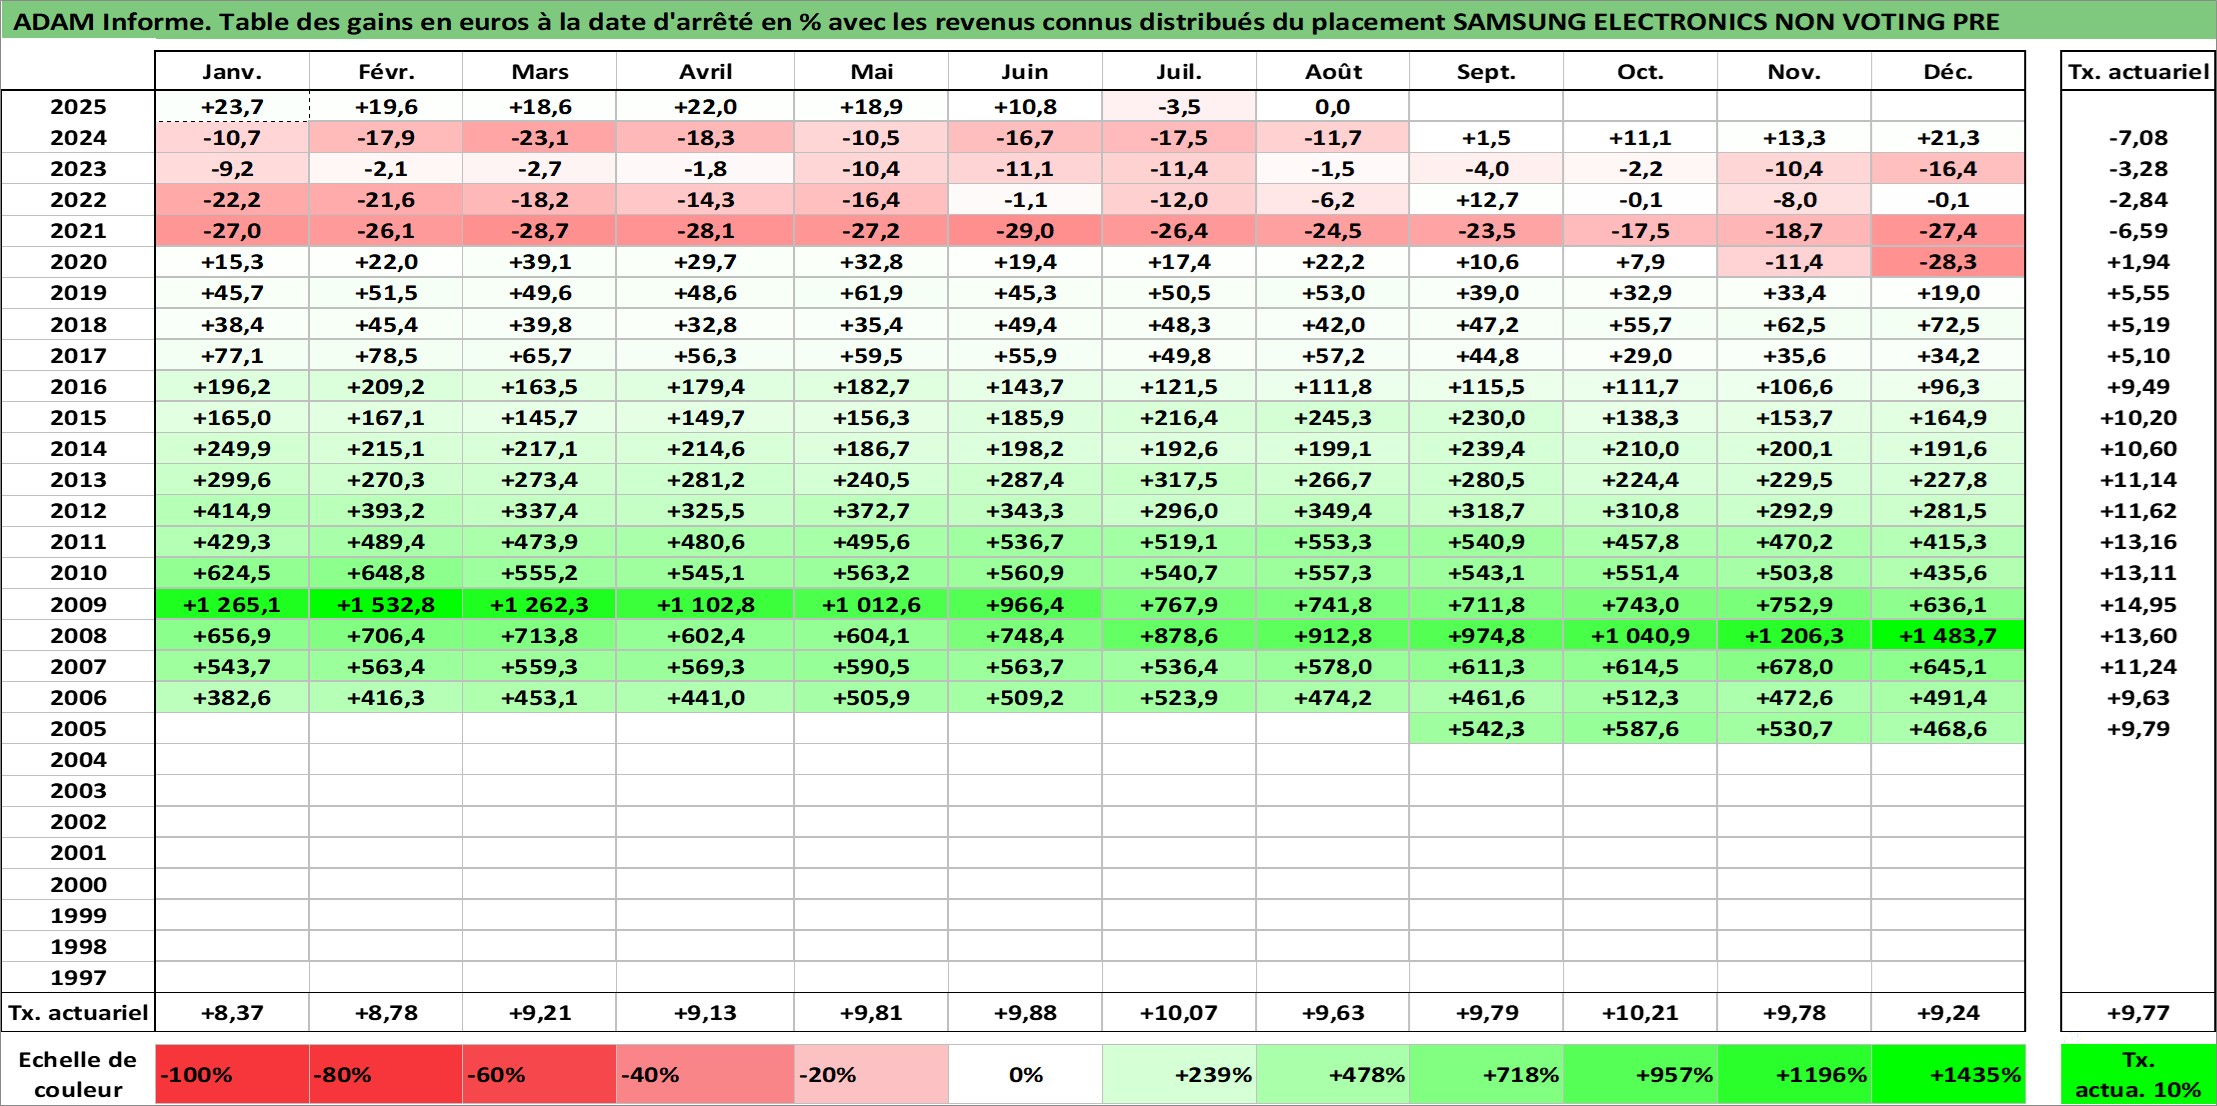This screenshot has height=1106, width=2217.
Task: Click the +14,95 actuarial rate for 2009
Action: [x=2138, y=604]
